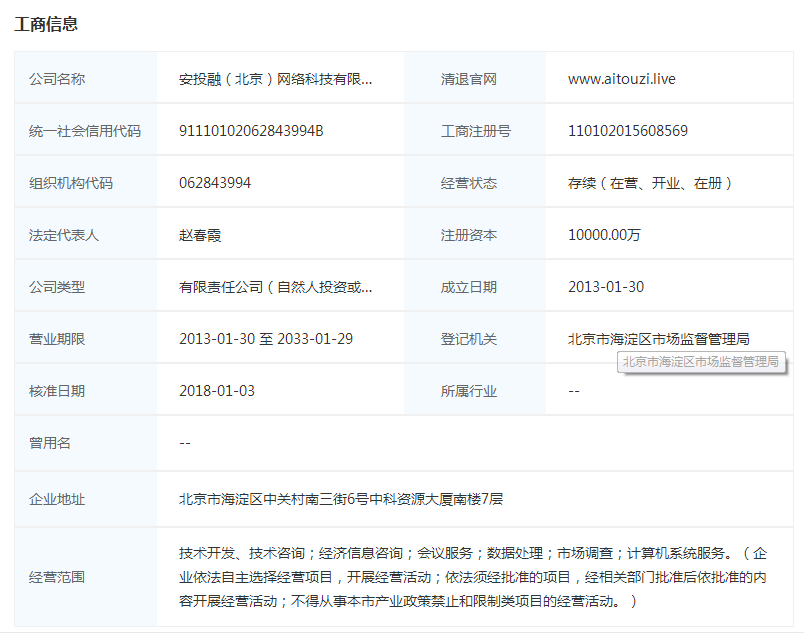Select the 经营状态 label
The width and height of the screenshot is (804, 635).
coord(469,183)
